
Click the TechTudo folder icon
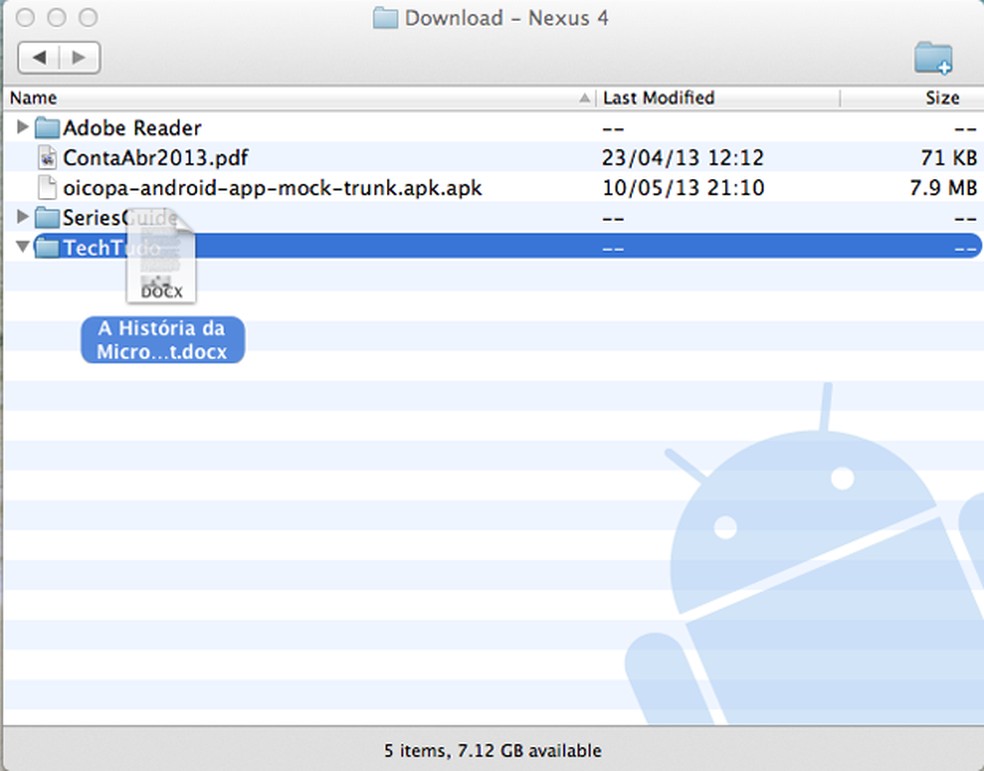(x=47, y=248)
